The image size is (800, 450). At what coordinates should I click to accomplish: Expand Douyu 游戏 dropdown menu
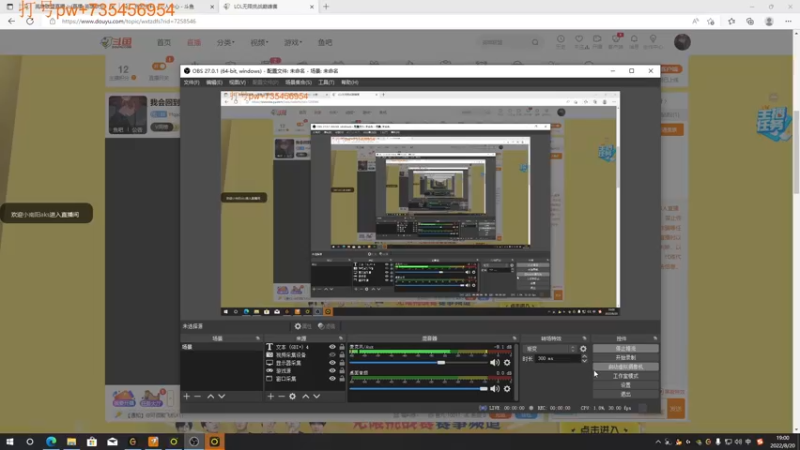[x=293, y=42]
